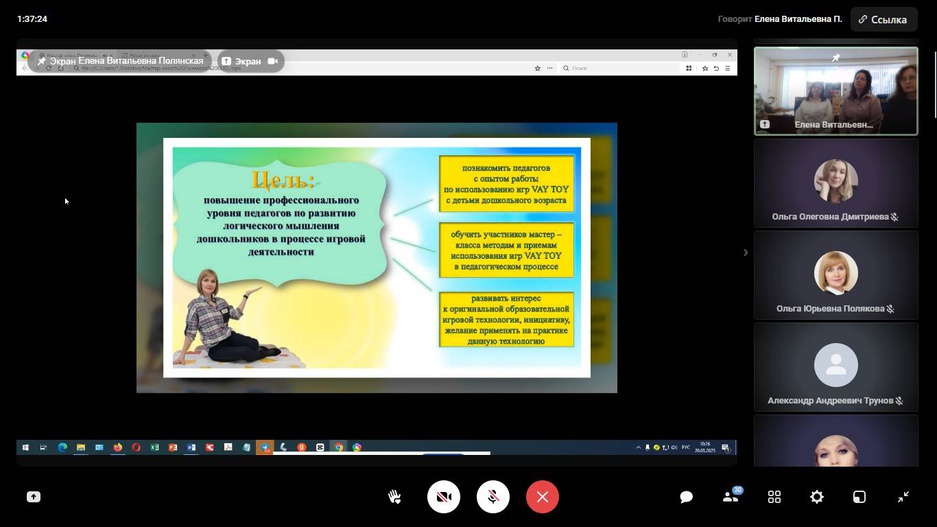Image resolution: width=937 pixels, height=527 pixels.
Task: Open Yandex Browser in shared taskbar
Action: tap(302, 447)
